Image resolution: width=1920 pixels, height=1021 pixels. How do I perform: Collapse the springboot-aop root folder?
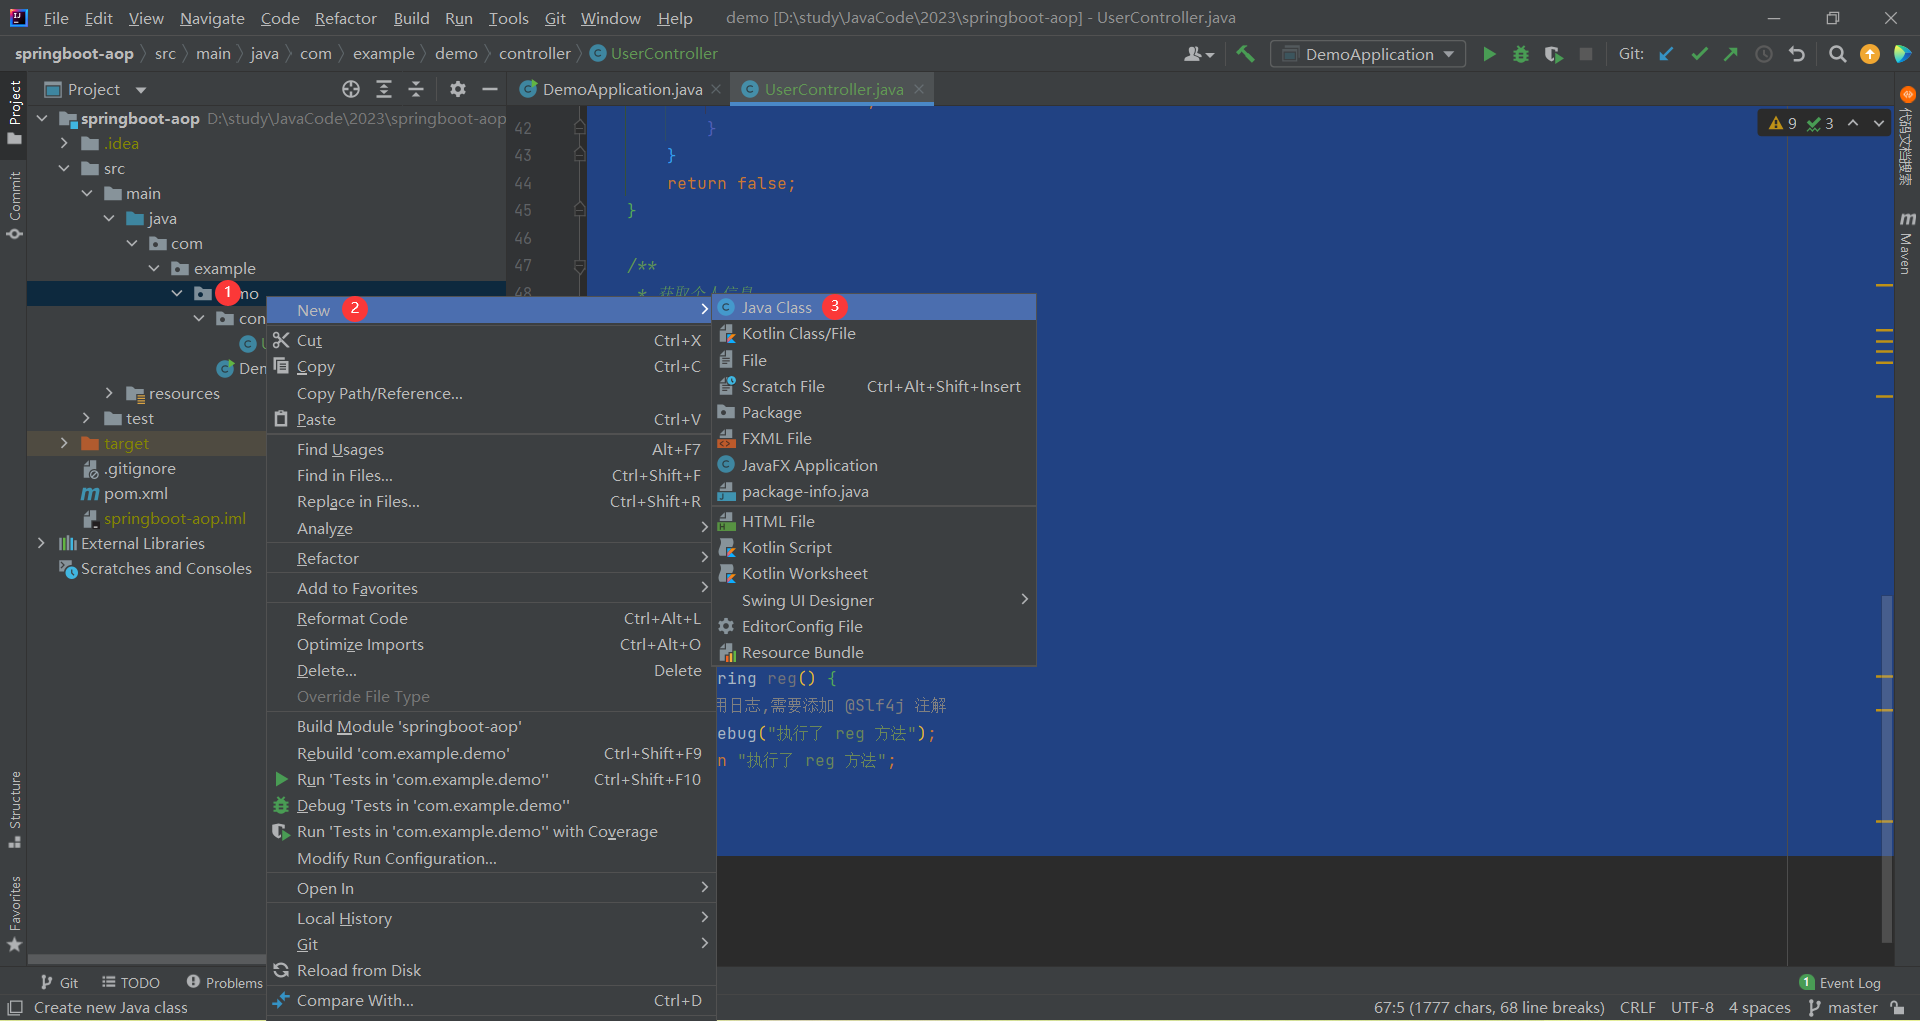coord(42,118)
